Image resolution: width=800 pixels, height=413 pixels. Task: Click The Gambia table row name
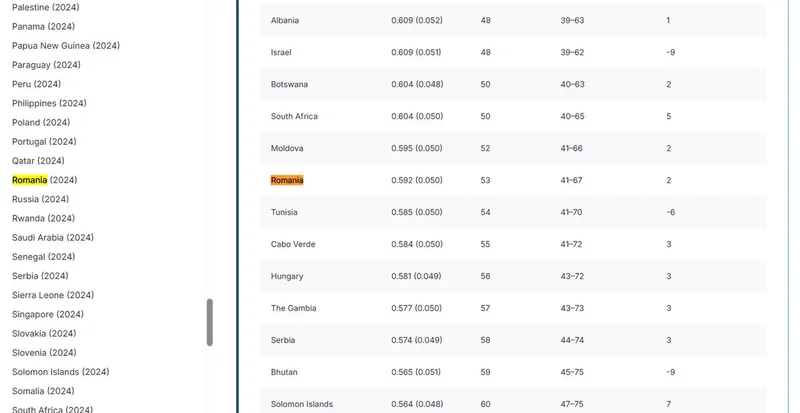293,308
